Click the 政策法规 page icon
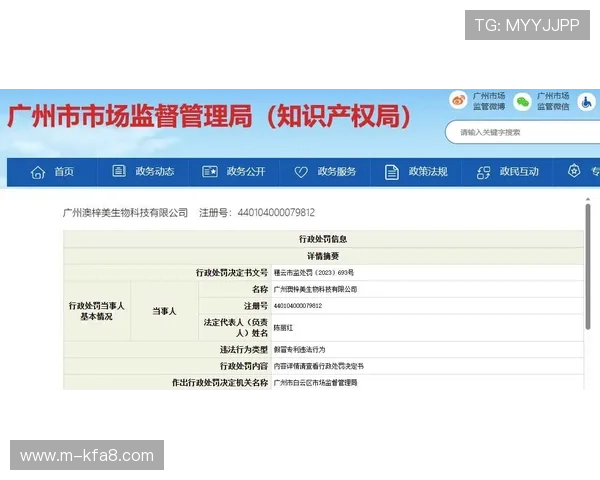 click(x=391, y=172)
